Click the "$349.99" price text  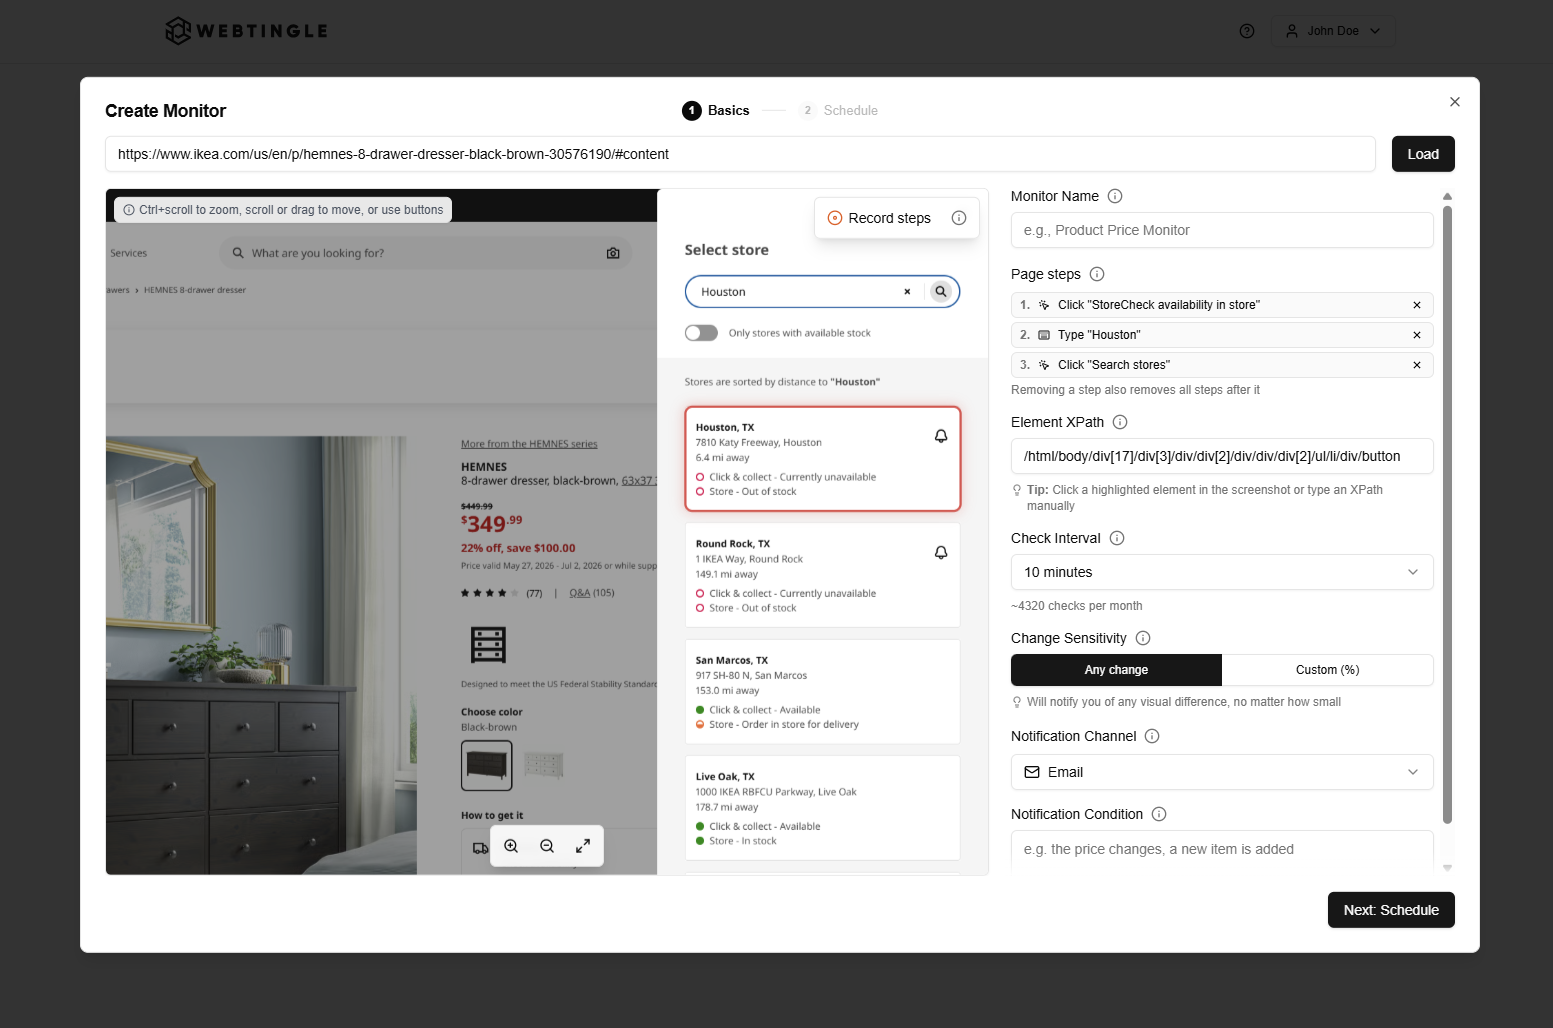click(491, 522)
